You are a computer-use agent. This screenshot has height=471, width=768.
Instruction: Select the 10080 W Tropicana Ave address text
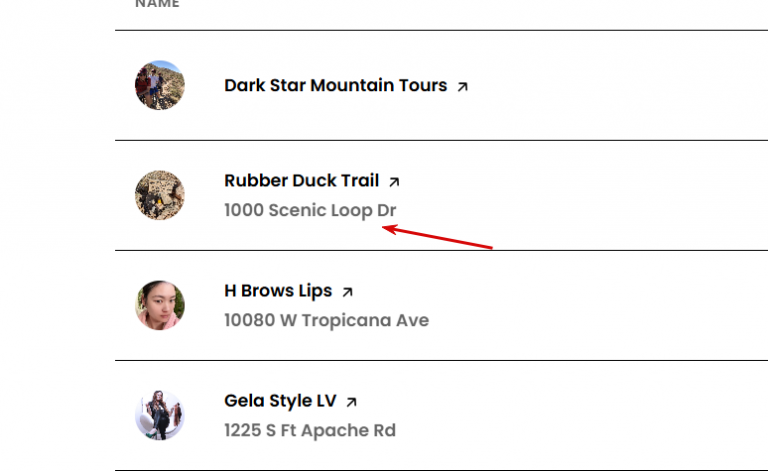(327, 320)
